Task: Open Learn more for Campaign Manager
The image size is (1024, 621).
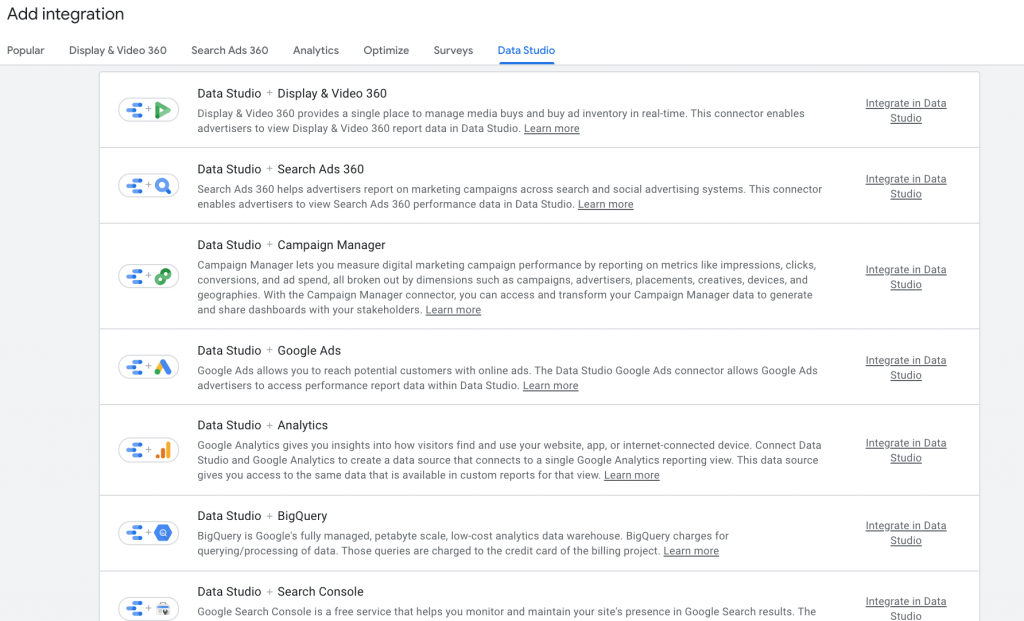Action: [x=453, y=310]
